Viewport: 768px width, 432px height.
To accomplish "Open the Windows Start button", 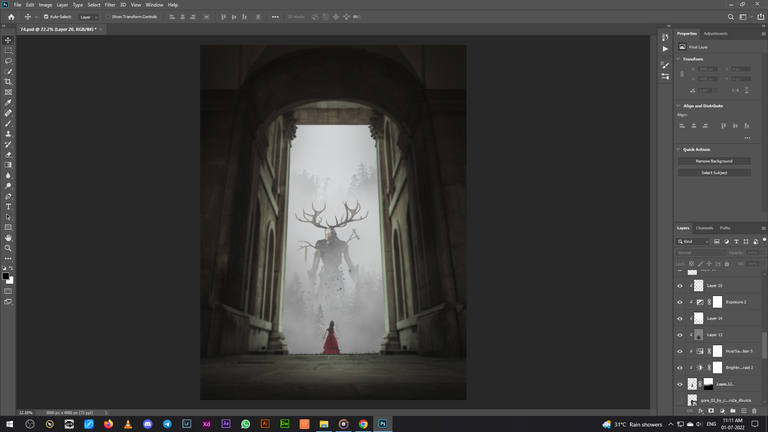I will 9,424.
